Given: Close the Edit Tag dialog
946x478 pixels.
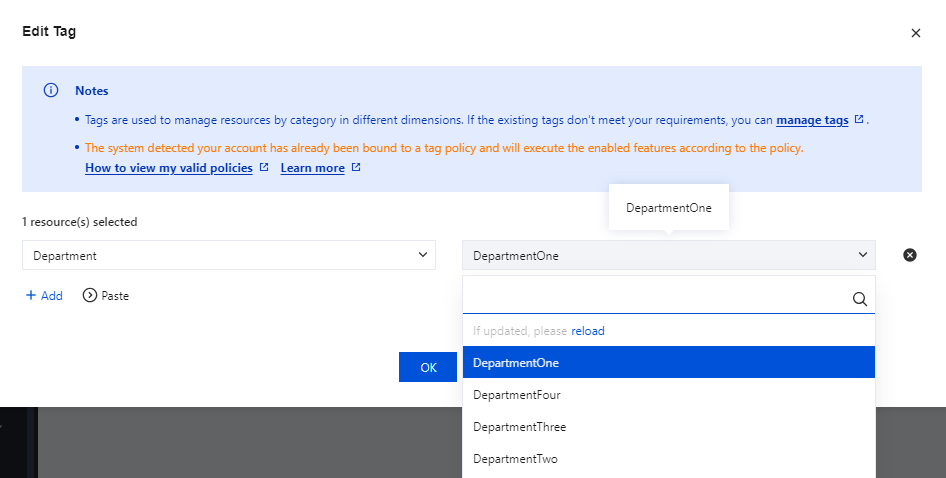Looking at the screenshot, I should point(915,33).
